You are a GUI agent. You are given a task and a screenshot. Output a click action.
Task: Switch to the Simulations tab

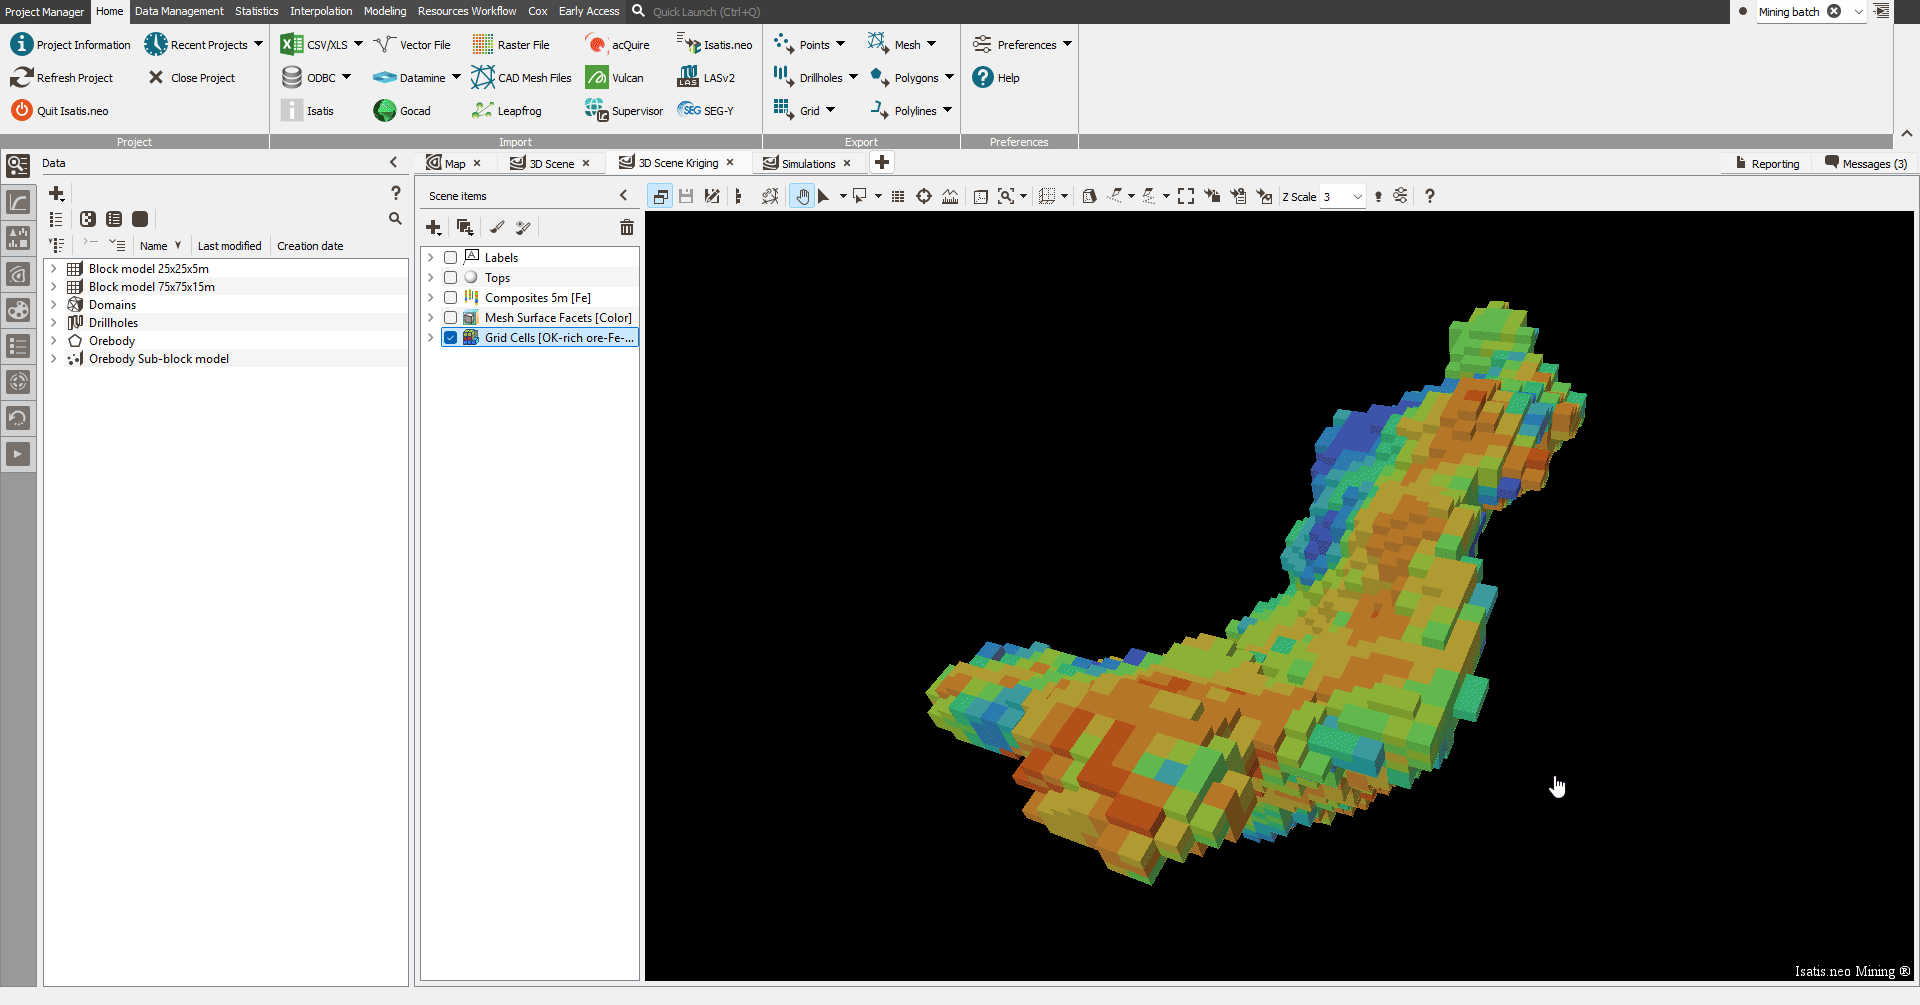806,163
